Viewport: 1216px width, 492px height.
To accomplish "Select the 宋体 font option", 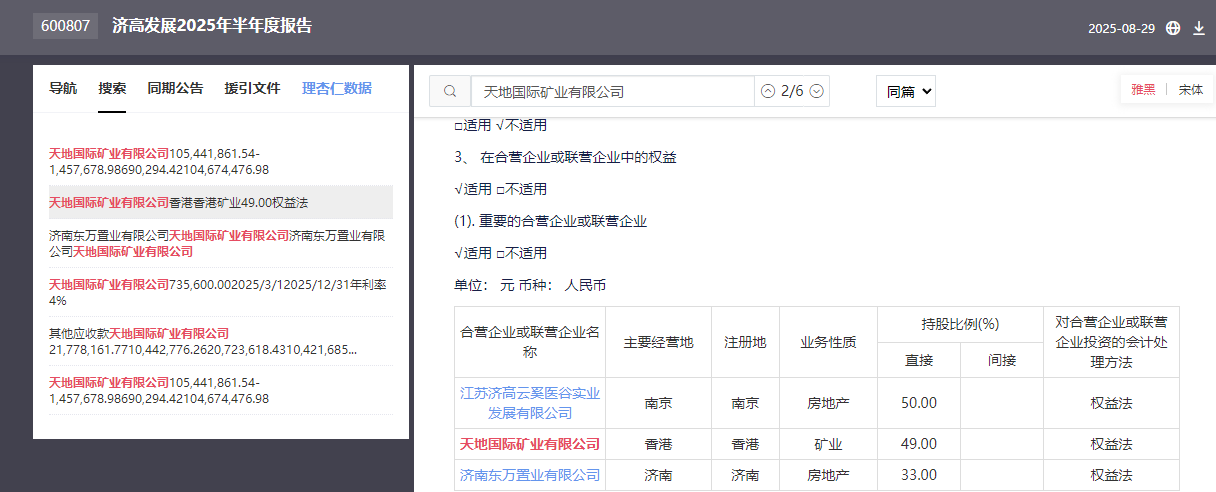I will pos(1191,89).
